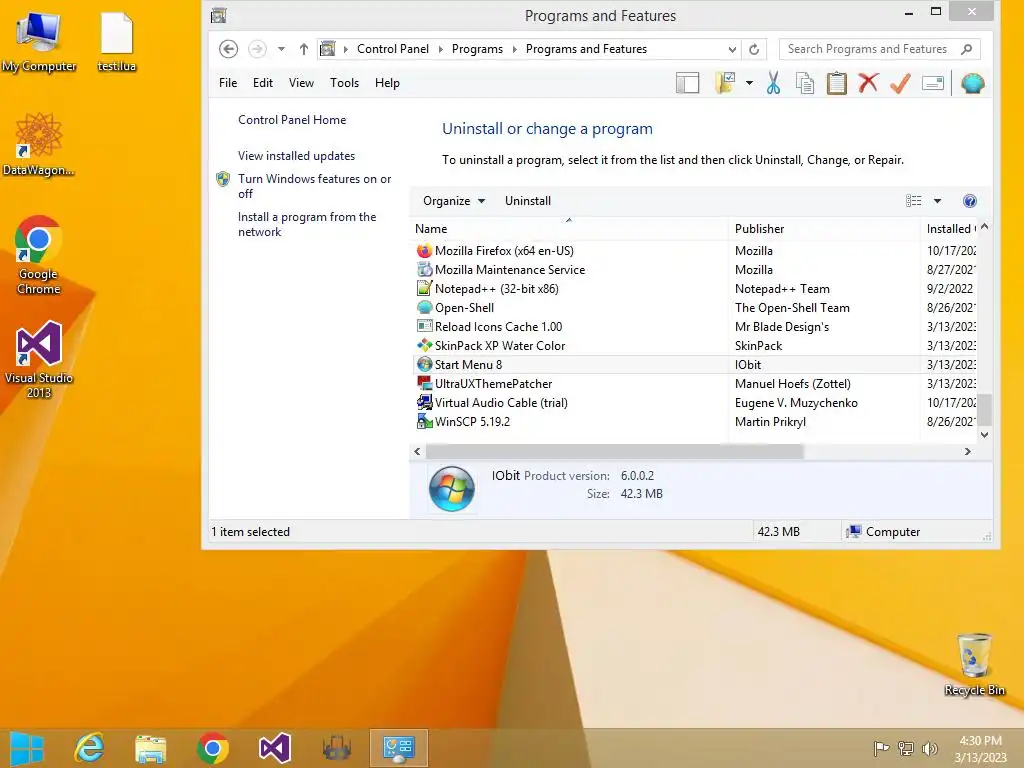Open the Tools menu
Screen dimensions: 1024x768
pyautogui.click(x=344, y=83)
